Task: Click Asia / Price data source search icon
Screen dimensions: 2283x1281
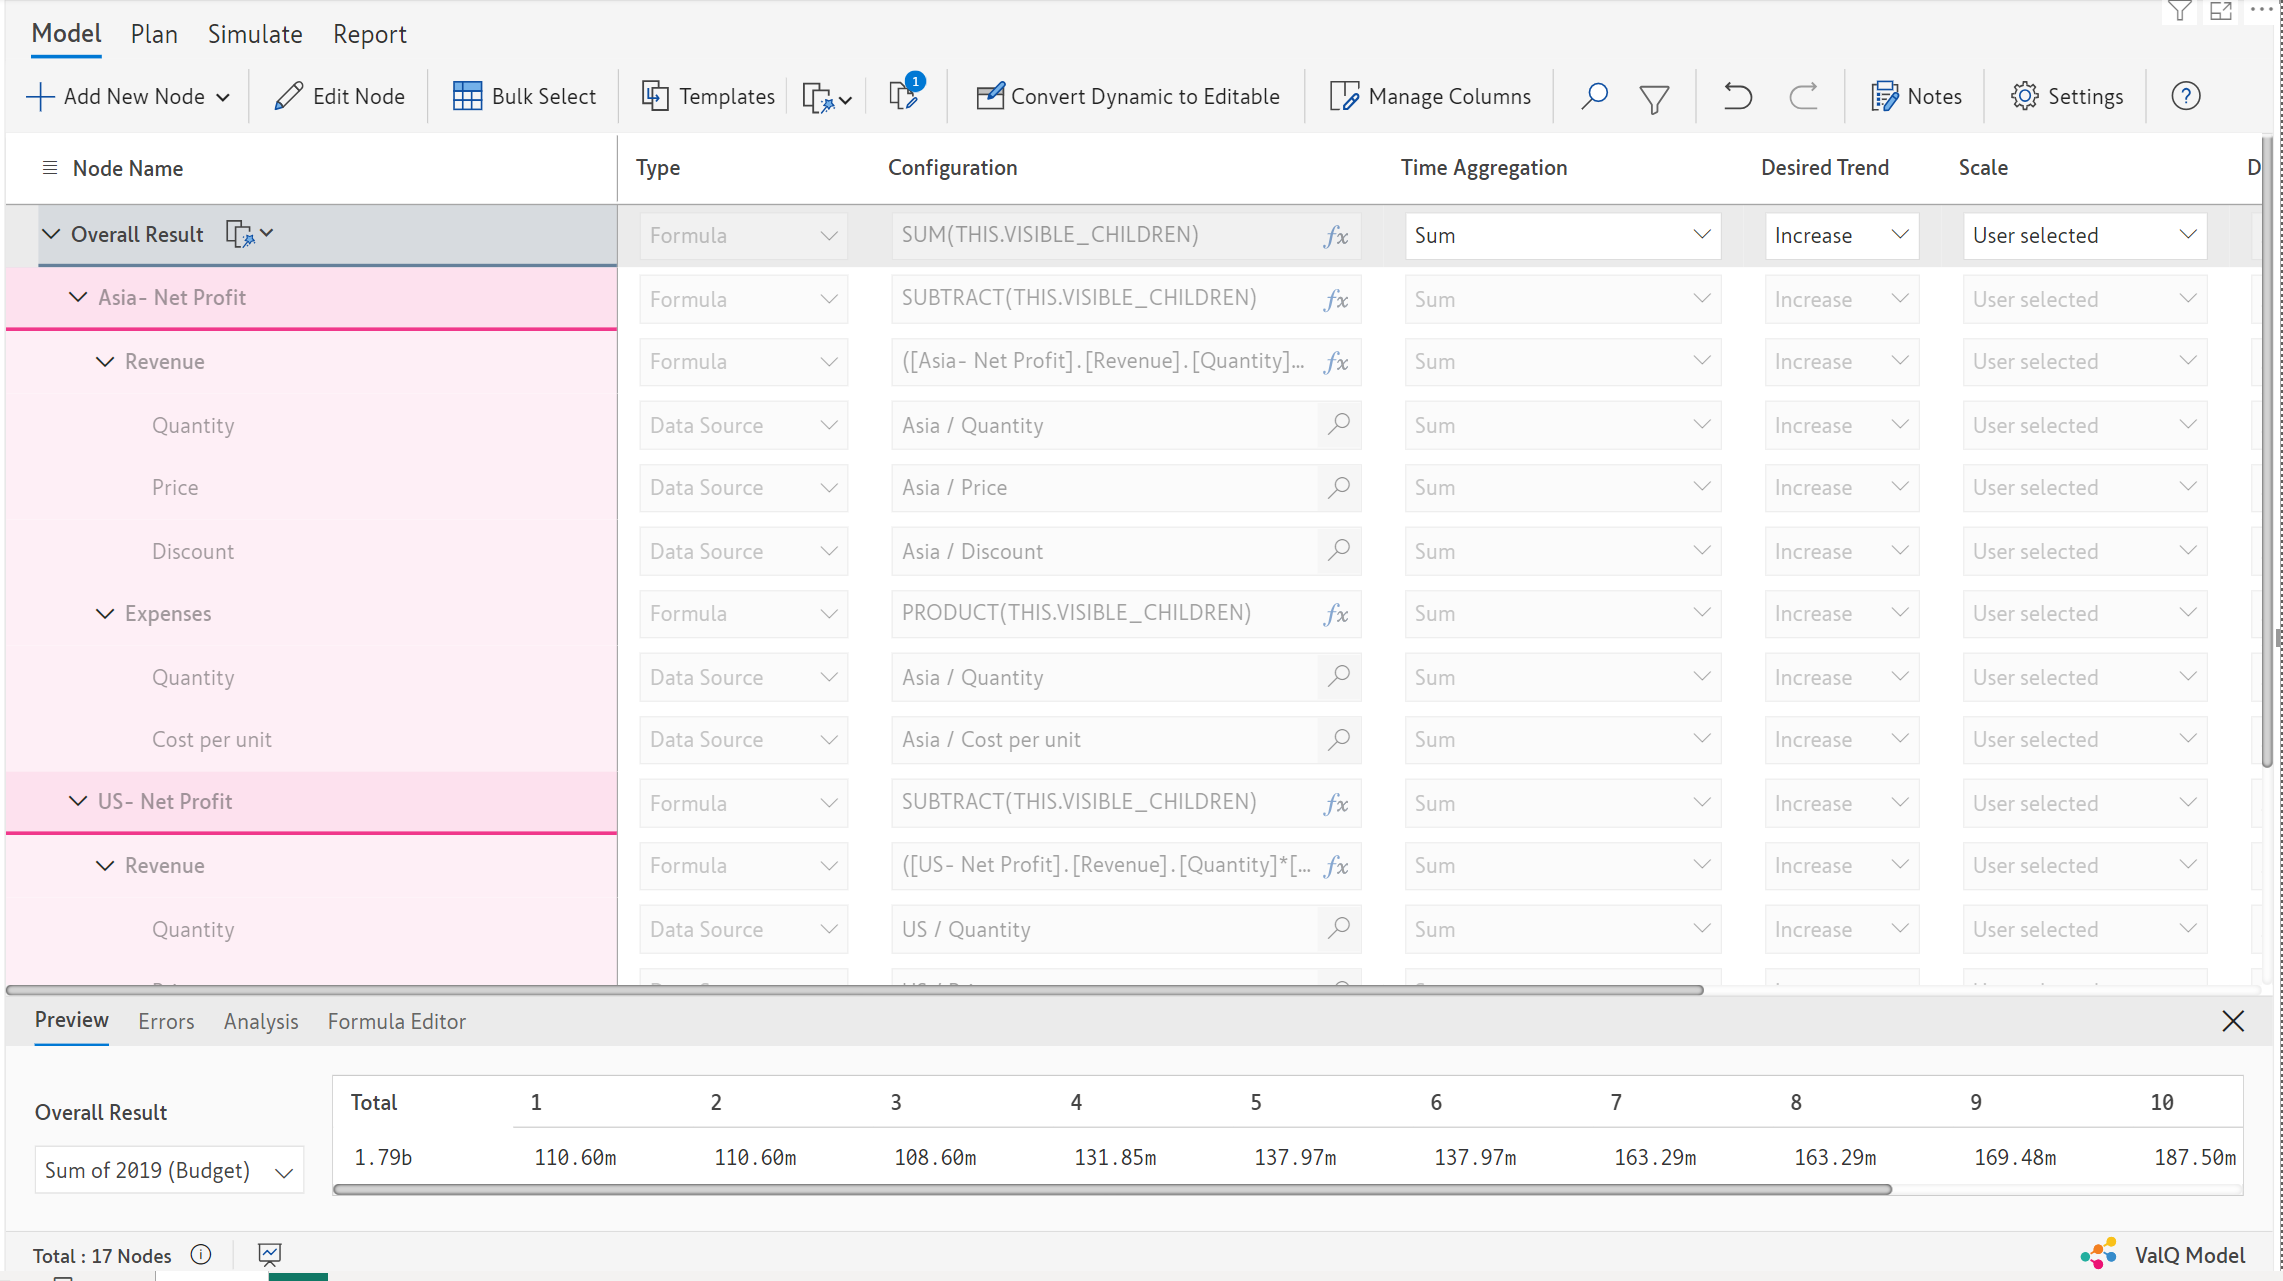Action: pyautogui.click(x=1339, y=487)
